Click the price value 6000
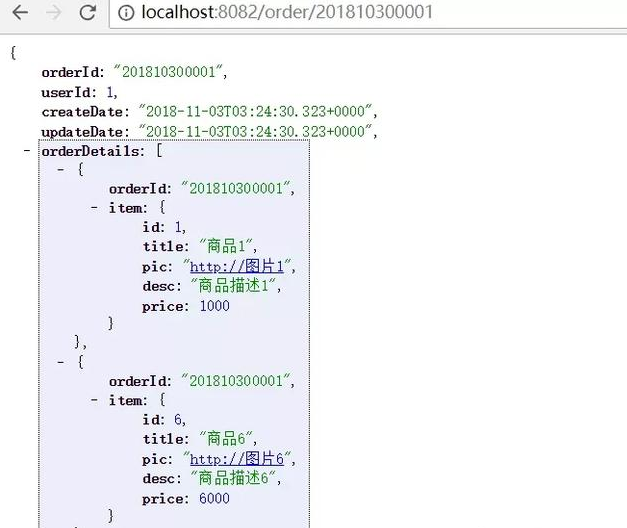Screen dimensions: 627x528 click(x=213, y=497)
